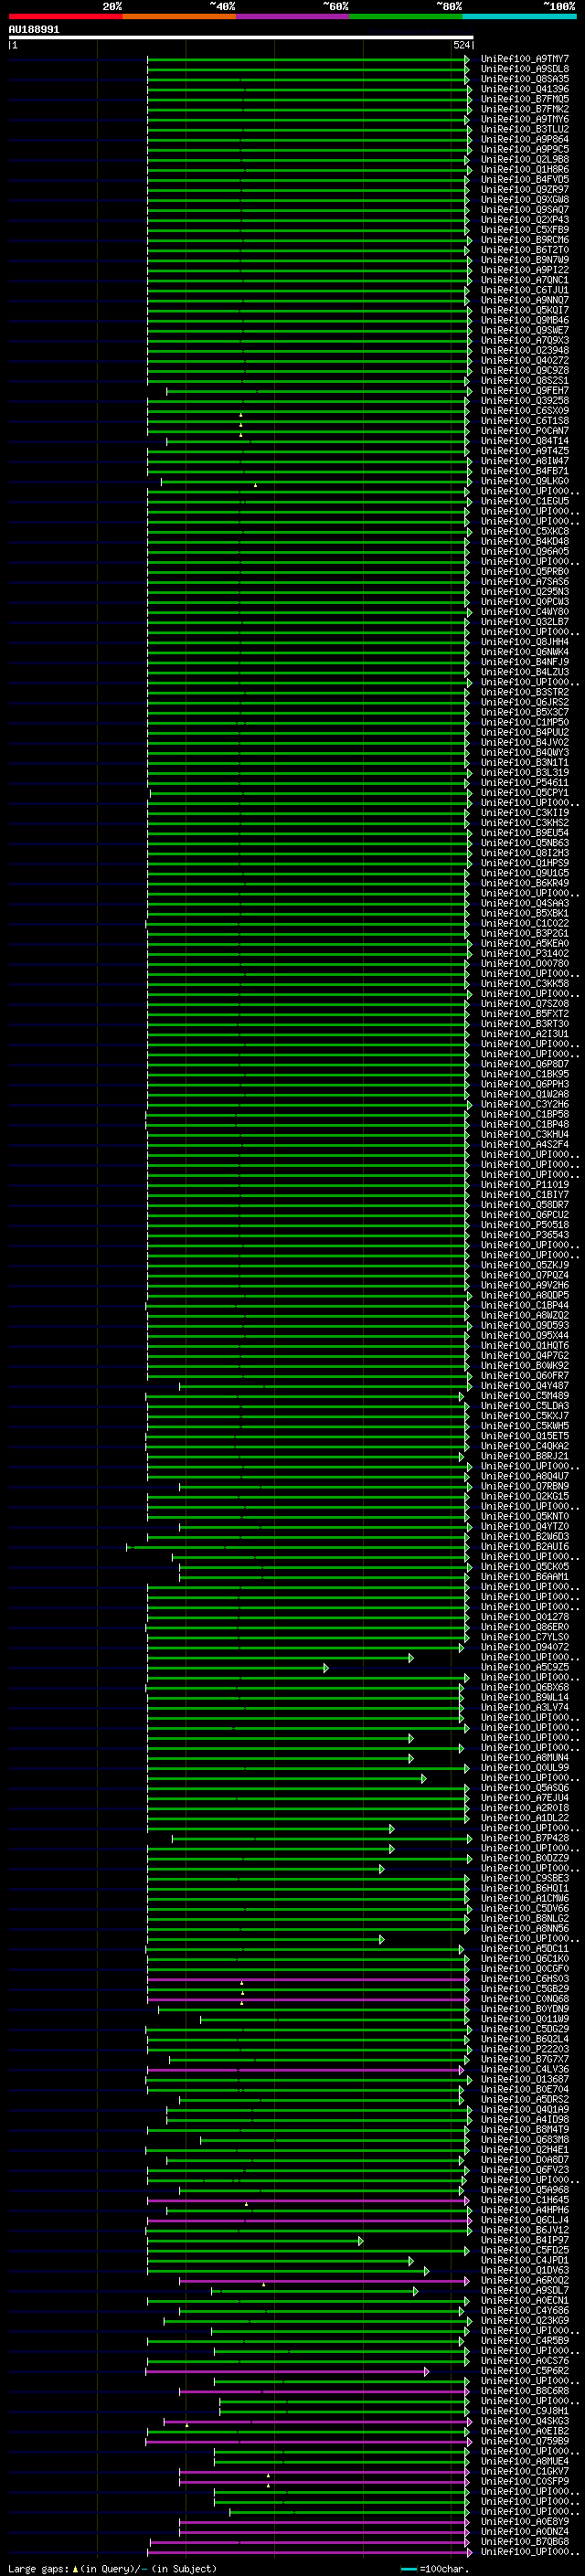Select hit label UniRef100_C6SX09
Viewport: 585px width, 2576px height.
524,411
